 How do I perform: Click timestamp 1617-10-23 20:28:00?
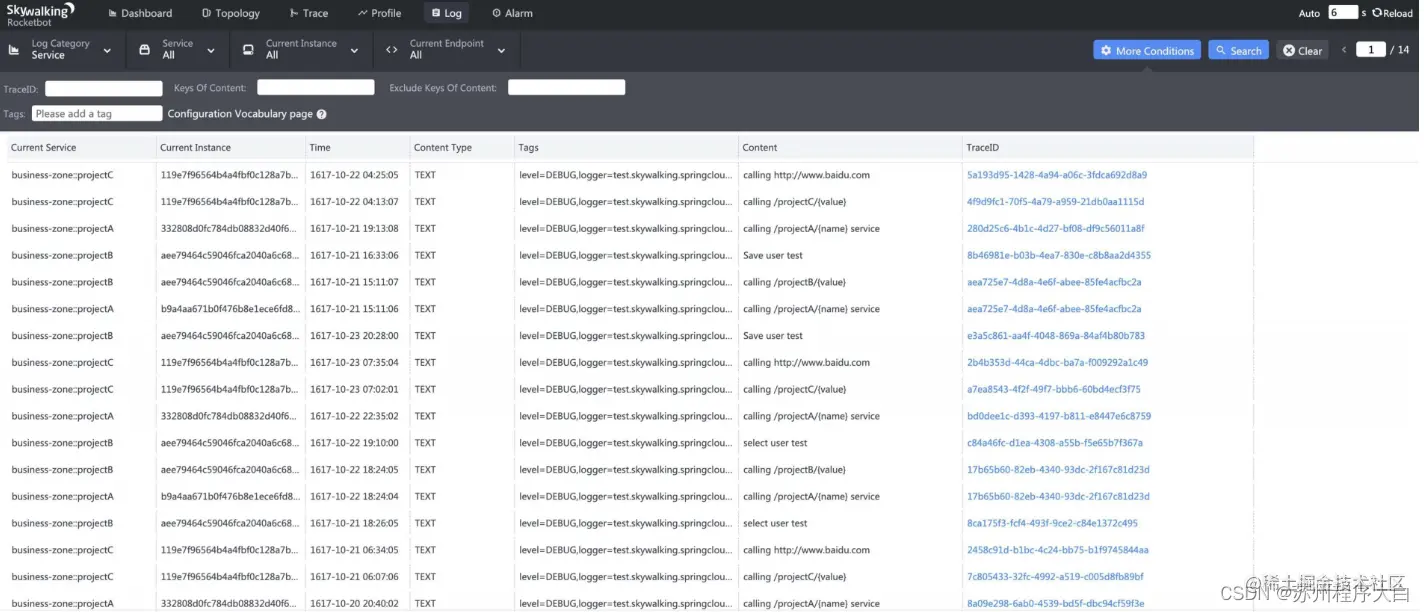coord(354,336)
